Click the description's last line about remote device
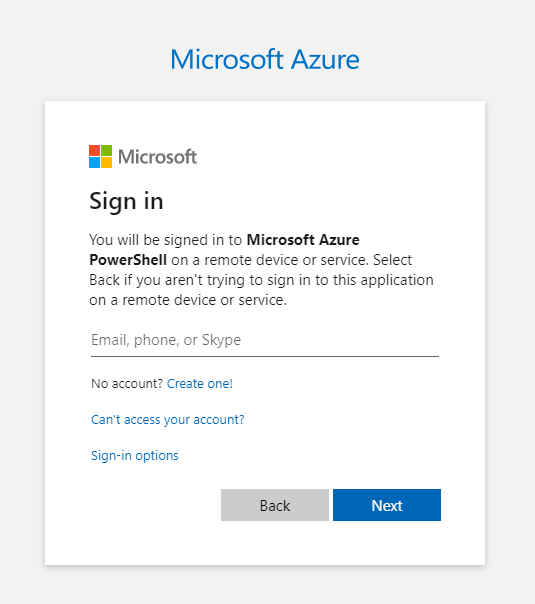 pos(188,300)
